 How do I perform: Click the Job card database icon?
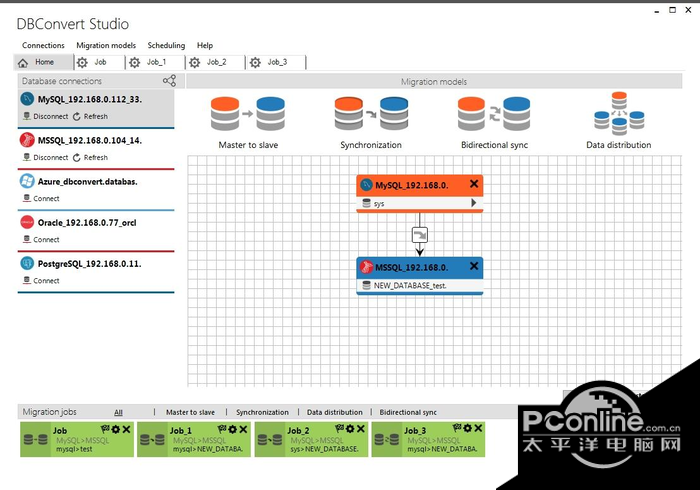pos(36,440)
